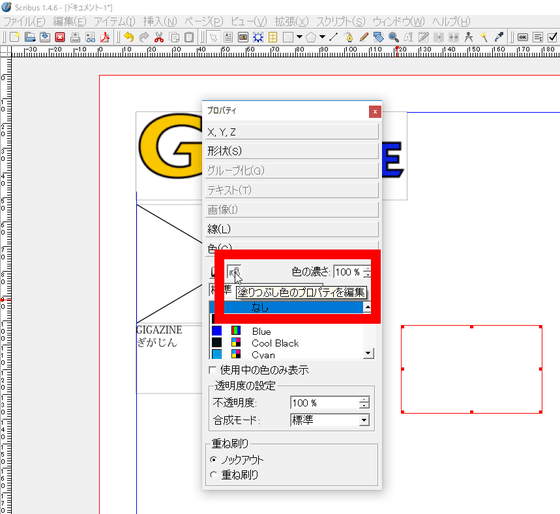
Task: Select the ノックアウト radio button
Action: coord(213,459)
